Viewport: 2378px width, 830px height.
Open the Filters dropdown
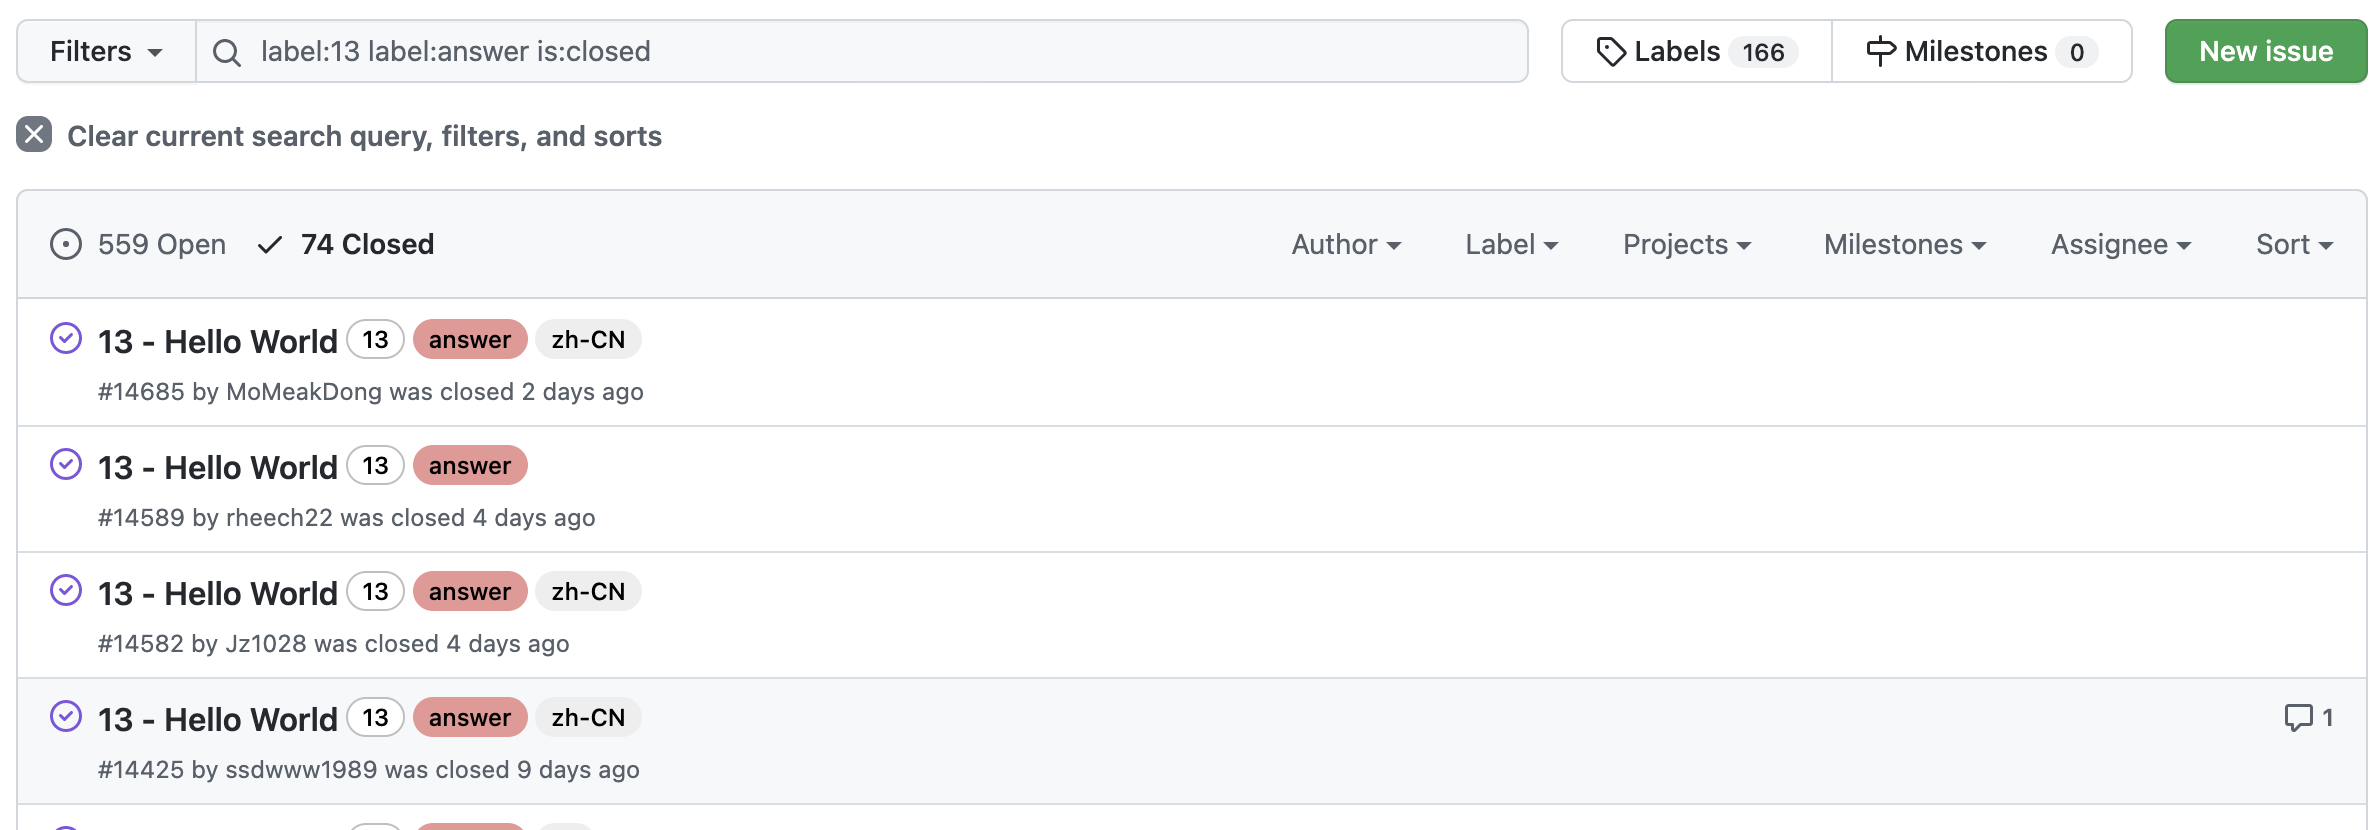[x=107, y=51]
